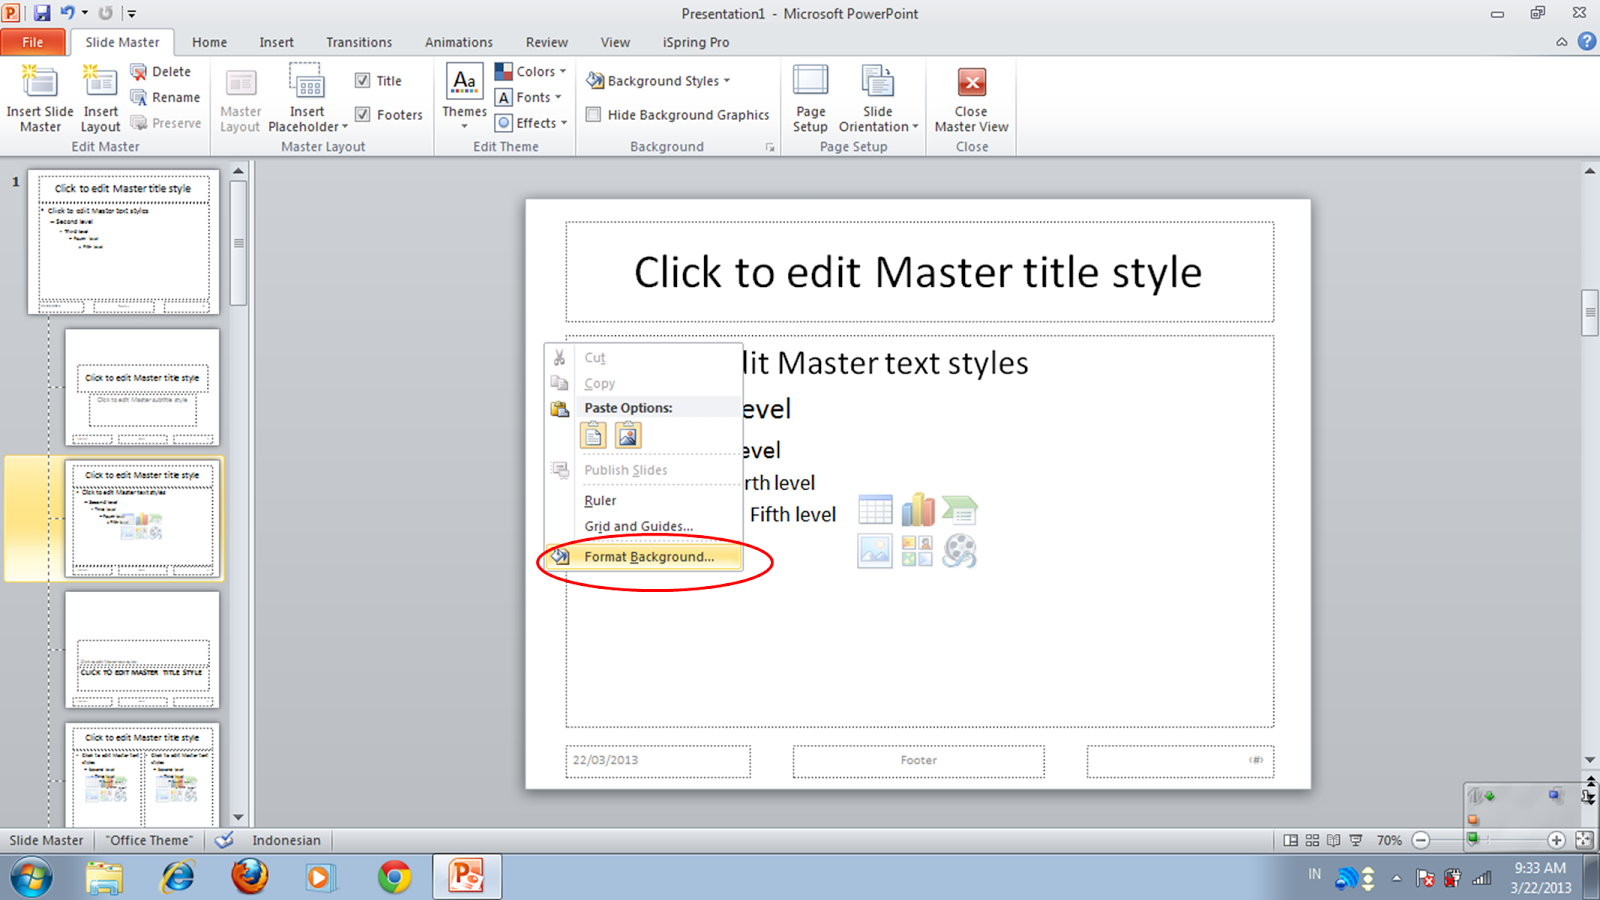Click the Rename button
This screenshot has width=1600, height=900.
(x=166, y=97)
